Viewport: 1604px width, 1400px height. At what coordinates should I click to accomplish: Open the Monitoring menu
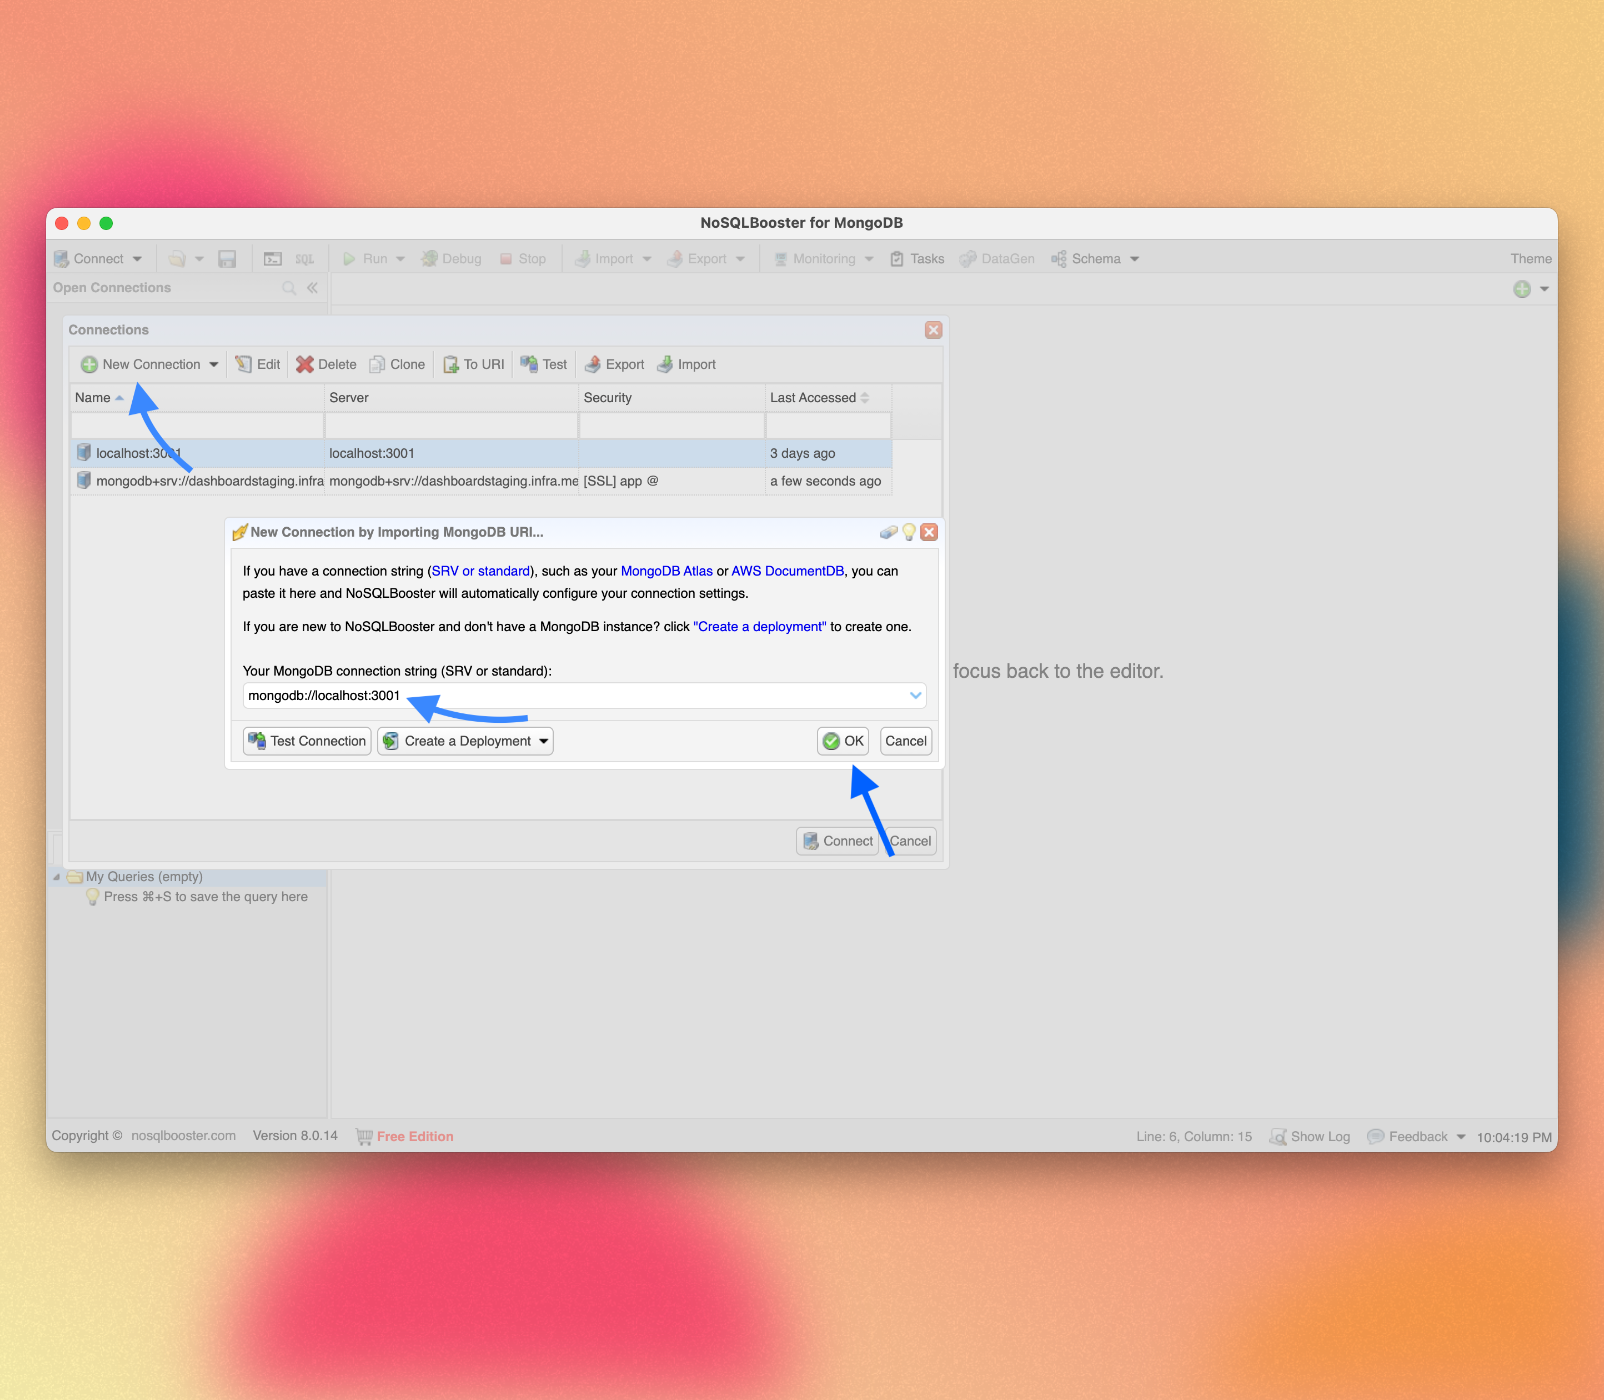coord(823,259)
